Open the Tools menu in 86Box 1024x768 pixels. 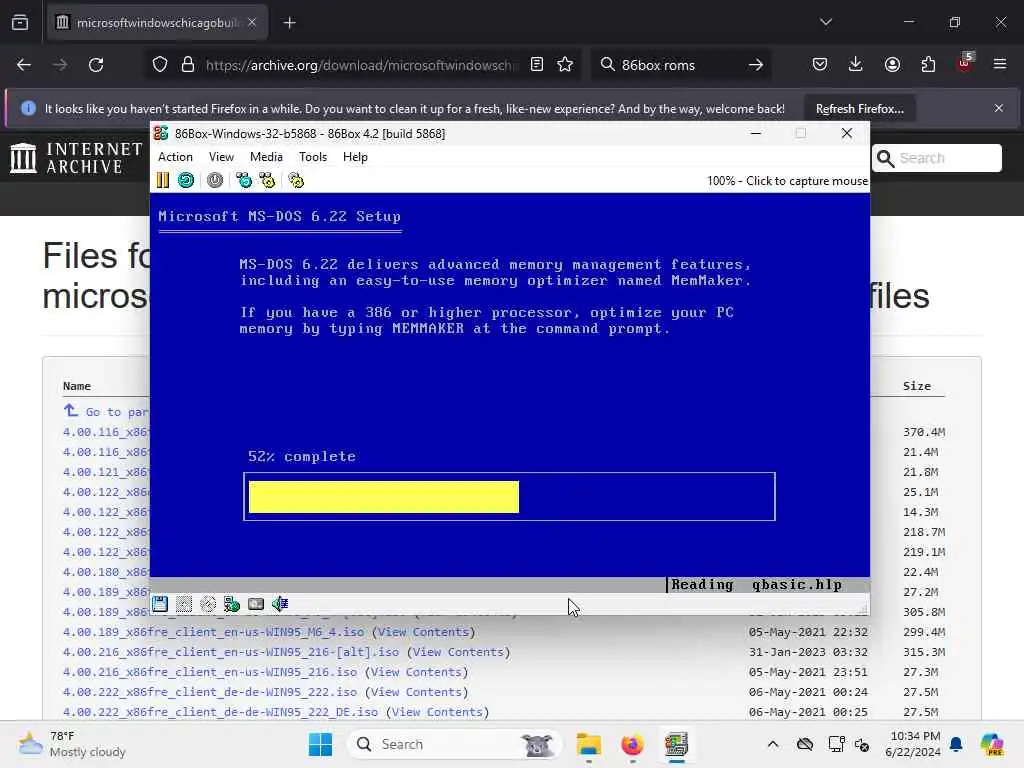(313, 157)
